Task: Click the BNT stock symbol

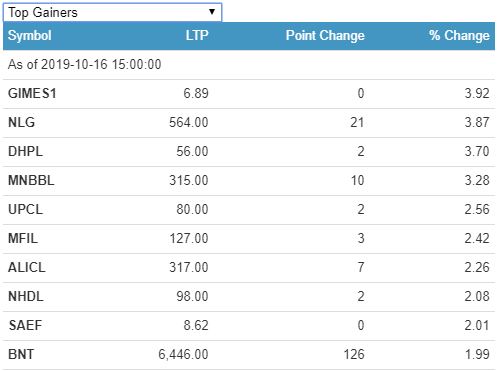Action: (21, 354)
